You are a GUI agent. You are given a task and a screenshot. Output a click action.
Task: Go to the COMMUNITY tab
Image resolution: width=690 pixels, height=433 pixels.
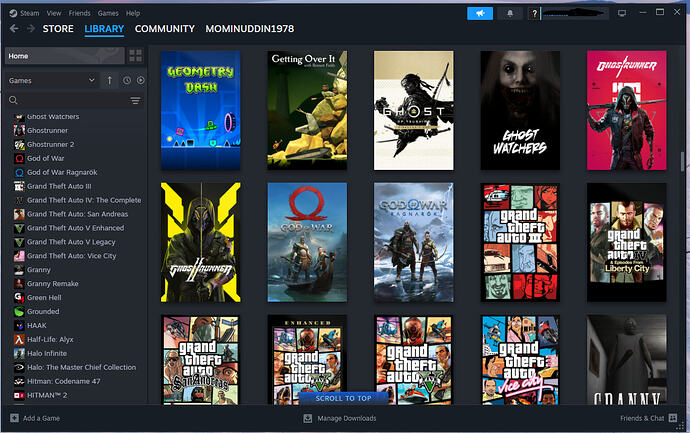click(x=164, y=29)
